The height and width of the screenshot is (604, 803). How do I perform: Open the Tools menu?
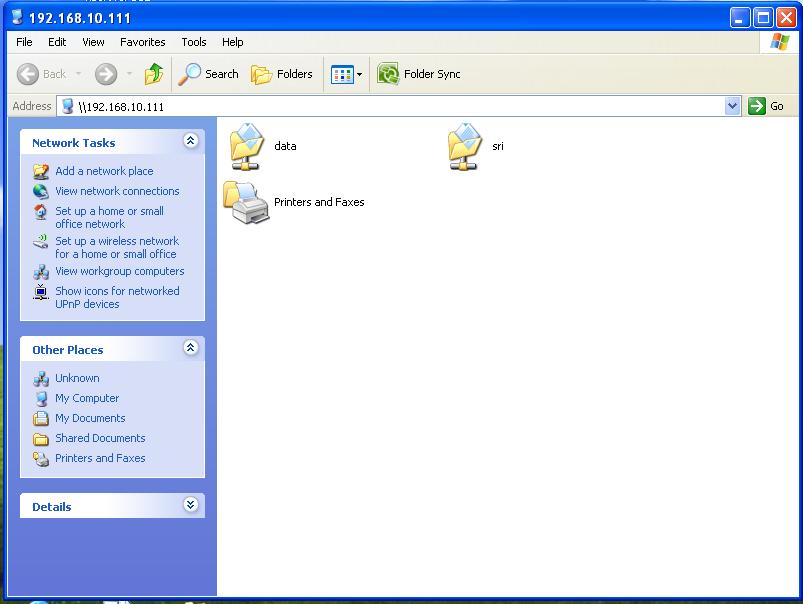[x=194, y=42]
